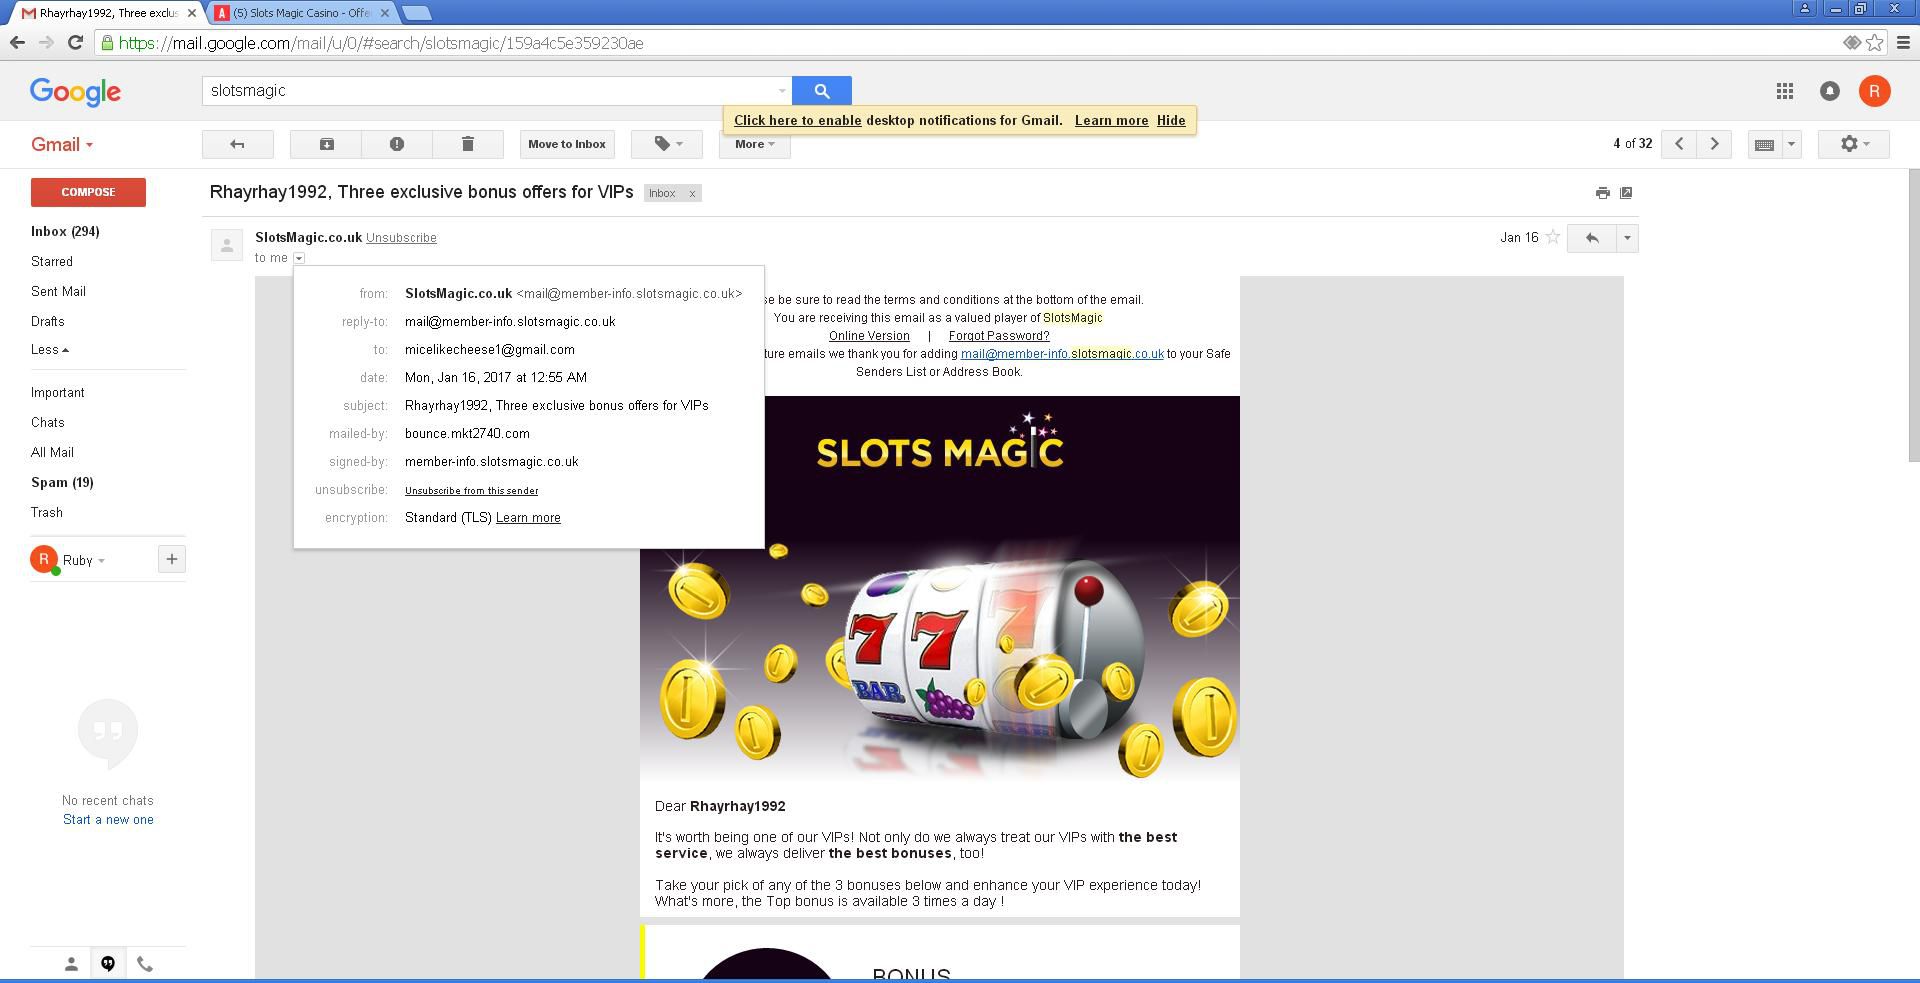The width and height of the screenshot is (1920, 983).
Task: Click the browser back arrow
Action: point(17,42)
